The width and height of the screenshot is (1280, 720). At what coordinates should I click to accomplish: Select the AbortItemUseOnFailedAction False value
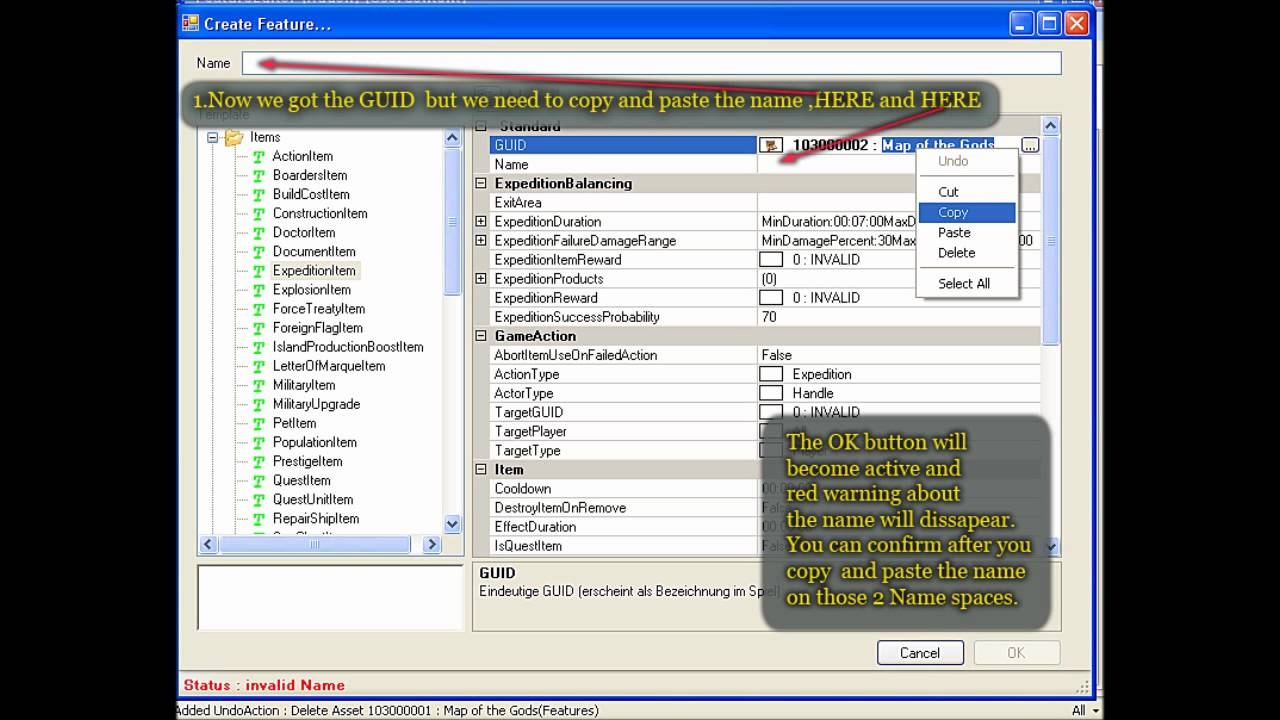[x=776, y=355]
